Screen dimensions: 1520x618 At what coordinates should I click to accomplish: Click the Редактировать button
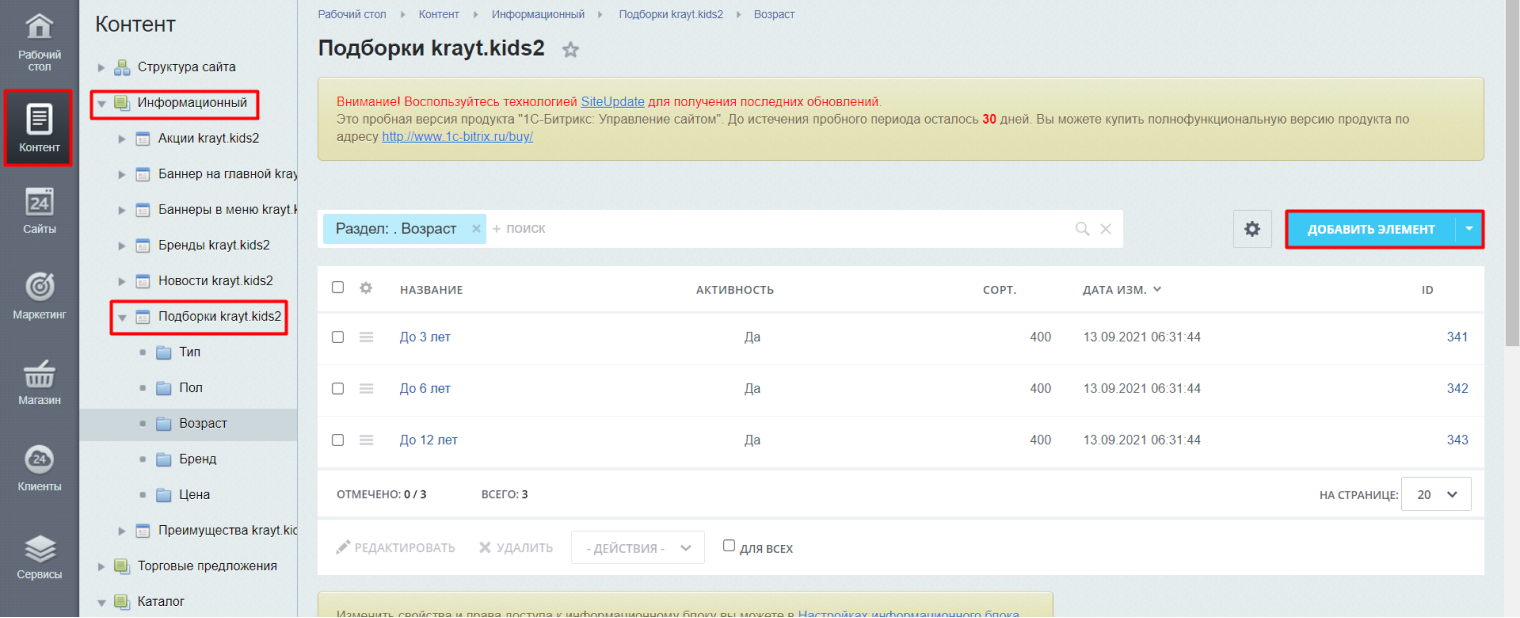[396, 548]
